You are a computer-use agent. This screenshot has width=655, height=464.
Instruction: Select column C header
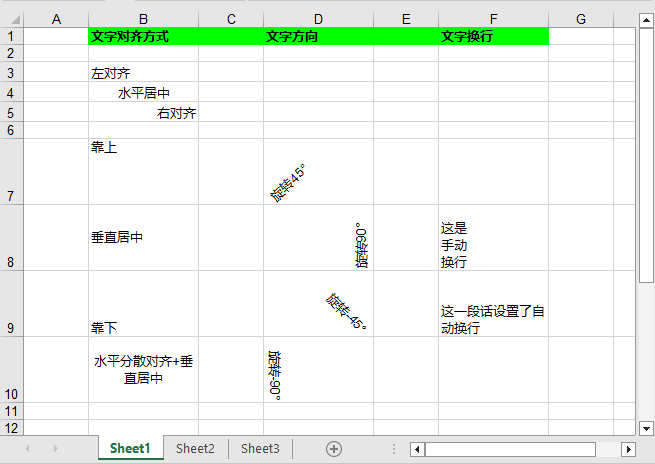[231, 19]
